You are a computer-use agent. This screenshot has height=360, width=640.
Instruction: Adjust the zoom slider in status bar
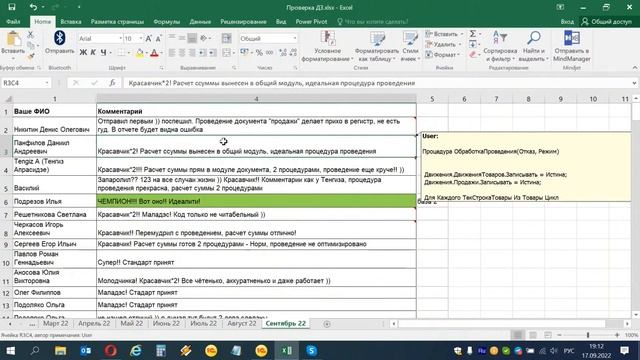coord(588,335)
